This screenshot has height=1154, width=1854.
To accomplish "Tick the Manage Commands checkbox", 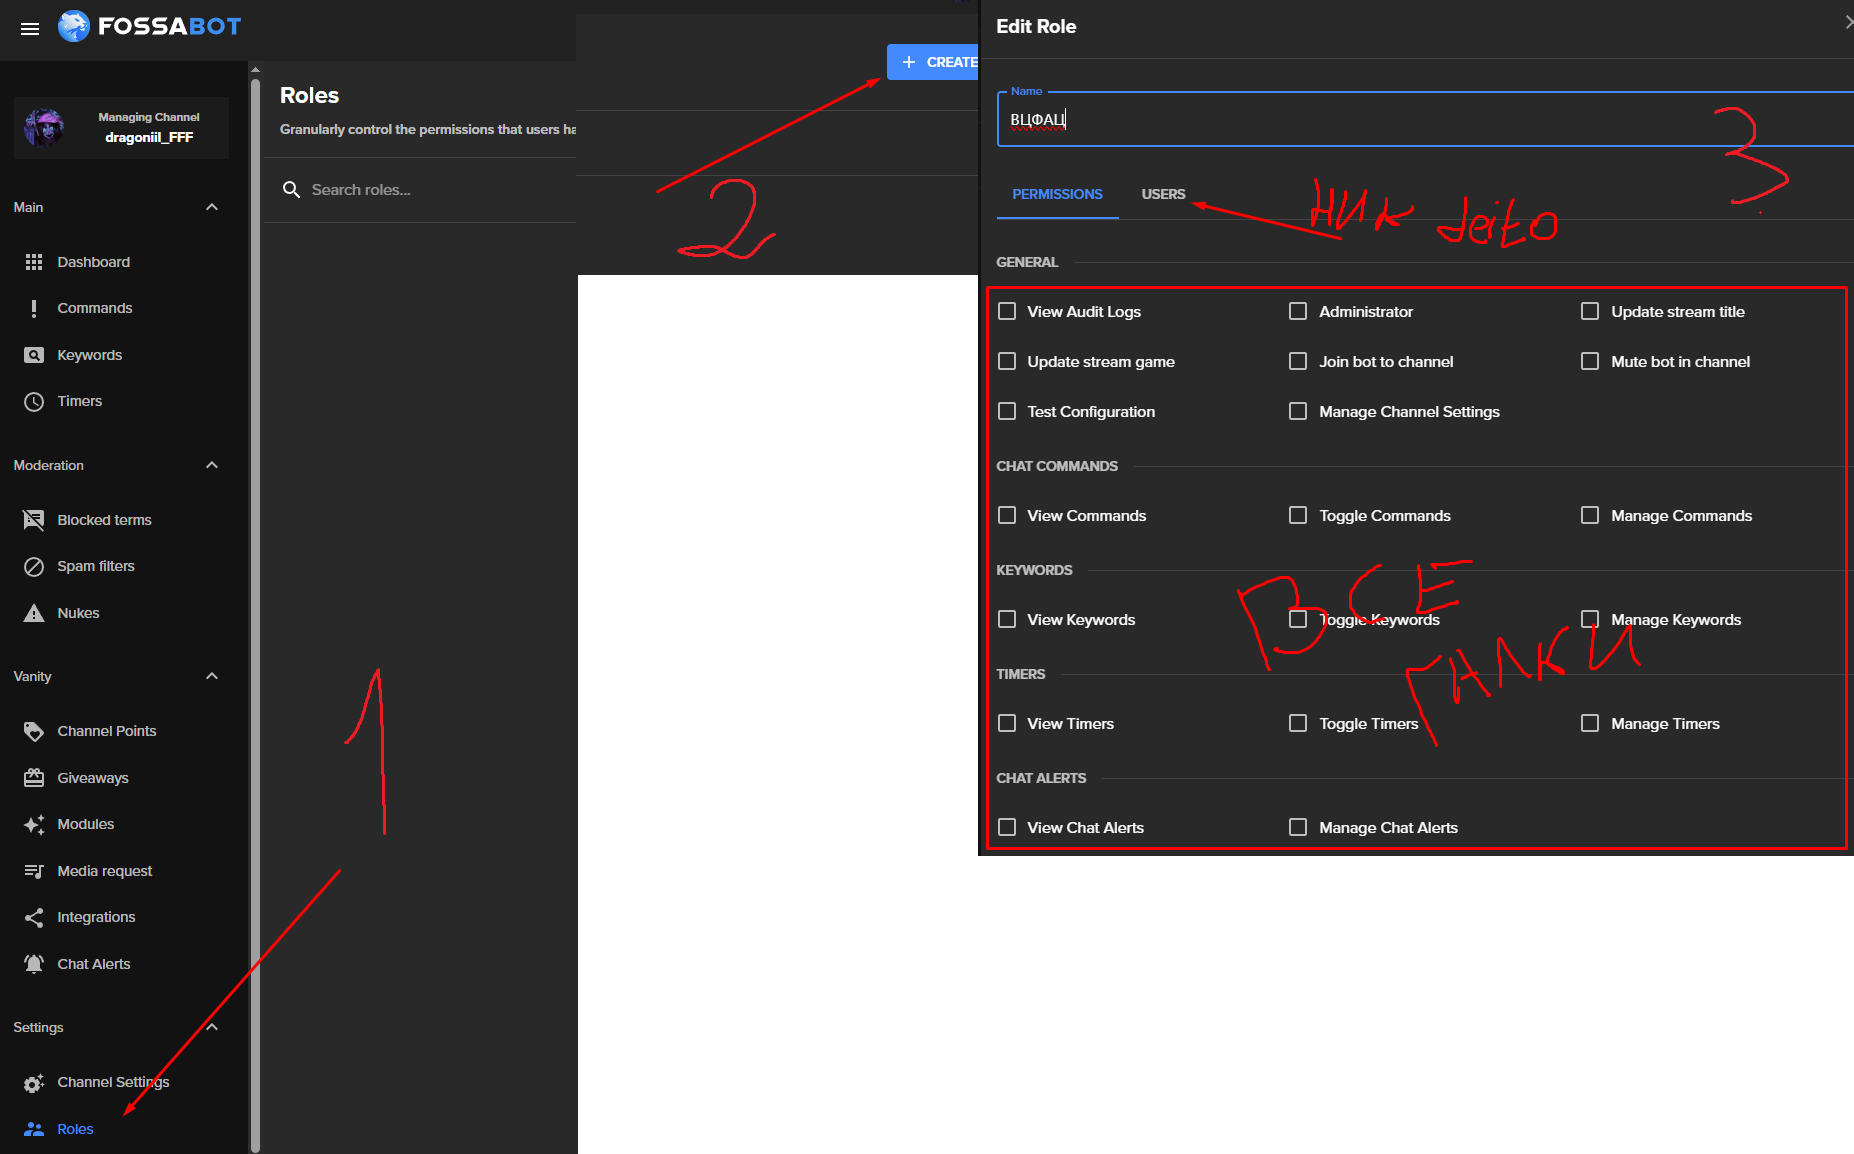I will [x=1590, y=516].
